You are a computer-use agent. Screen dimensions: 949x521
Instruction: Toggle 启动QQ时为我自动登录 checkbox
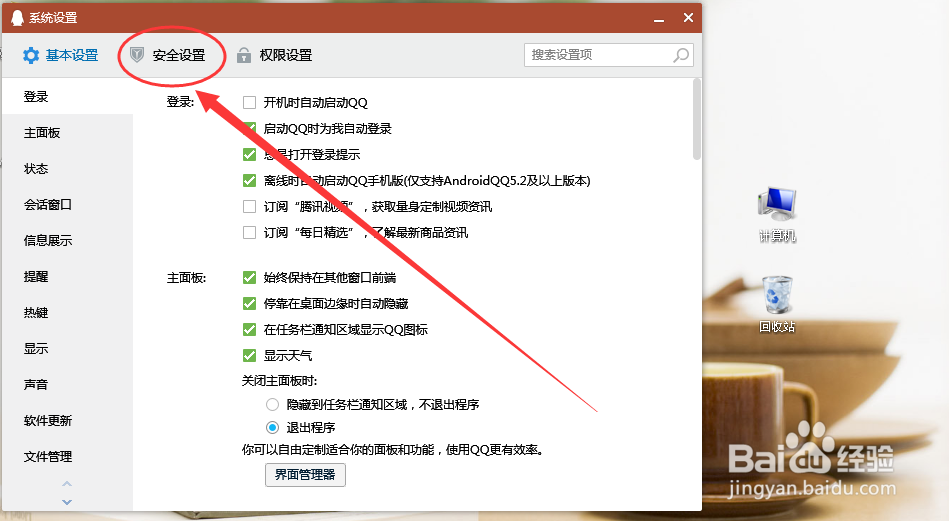pos(249,128)
